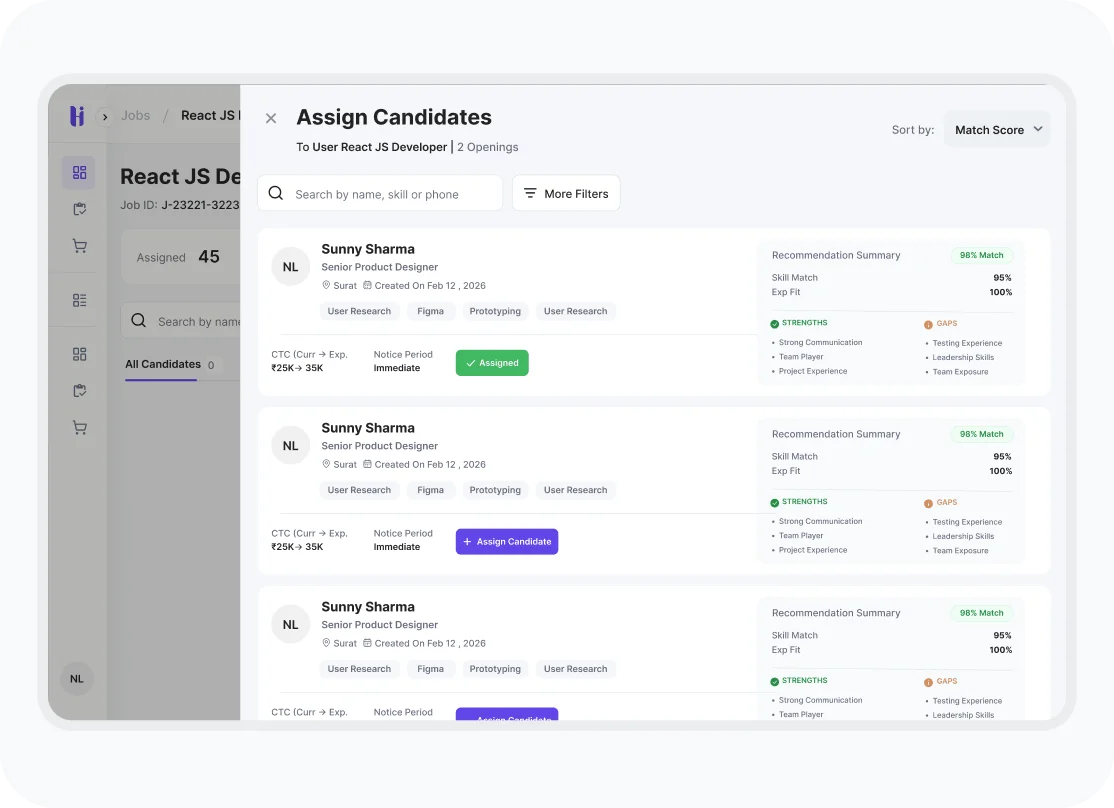Switch to the All Candidates tab

click(x=163, y=365)
